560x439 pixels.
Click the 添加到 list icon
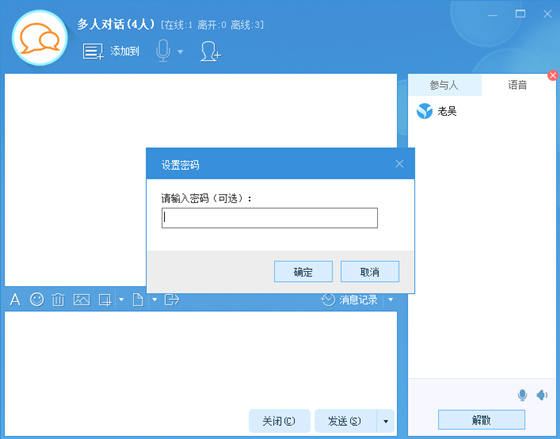point(93,51)
